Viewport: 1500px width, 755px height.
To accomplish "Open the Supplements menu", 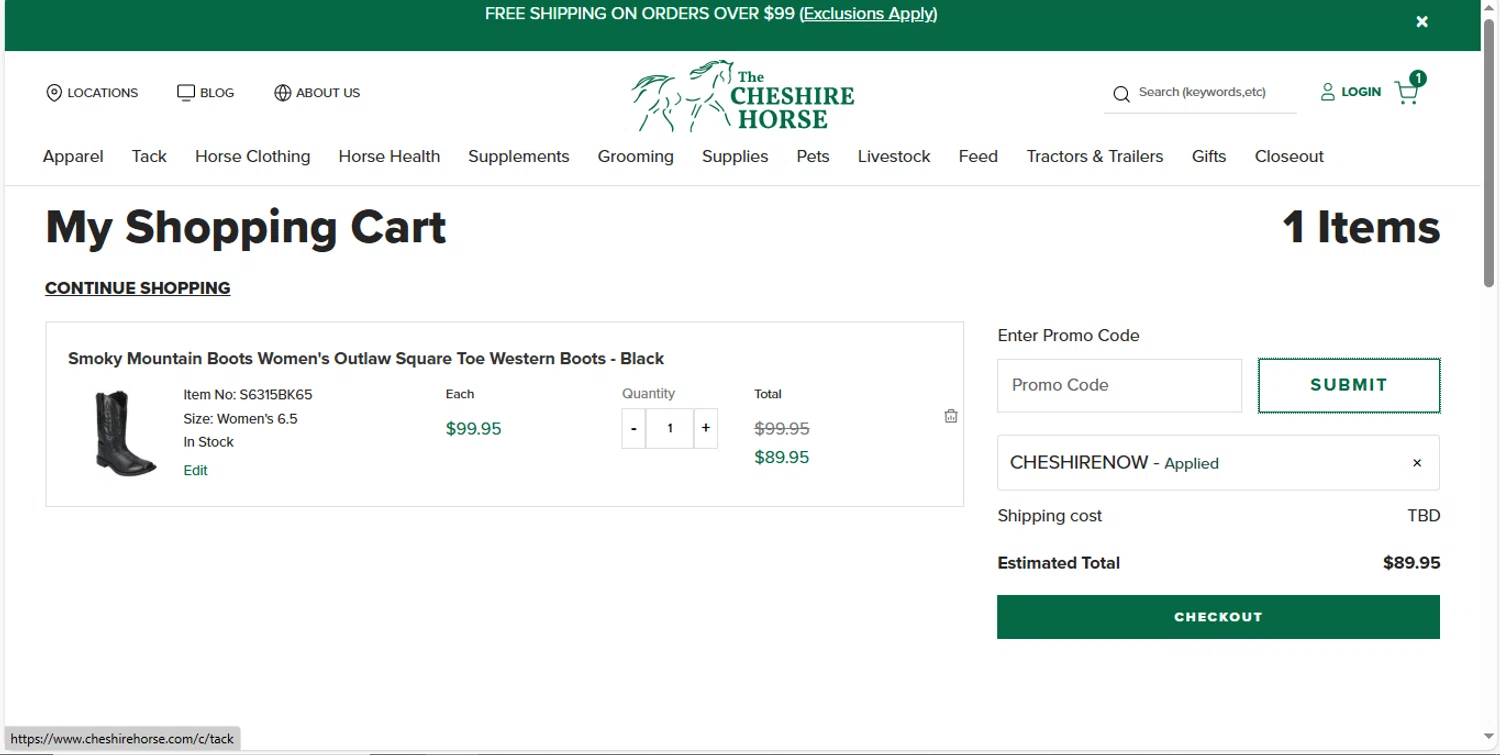I will tap(519, 156).
